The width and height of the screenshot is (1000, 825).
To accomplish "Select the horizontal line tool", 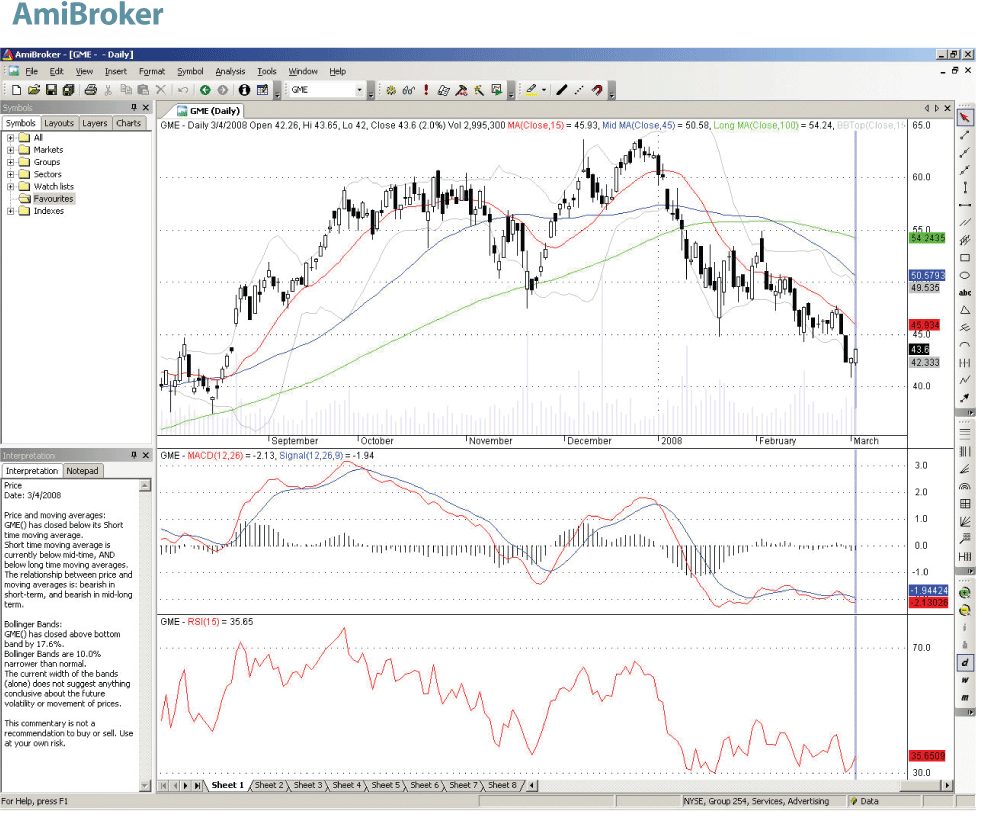I will pos(964,205).
